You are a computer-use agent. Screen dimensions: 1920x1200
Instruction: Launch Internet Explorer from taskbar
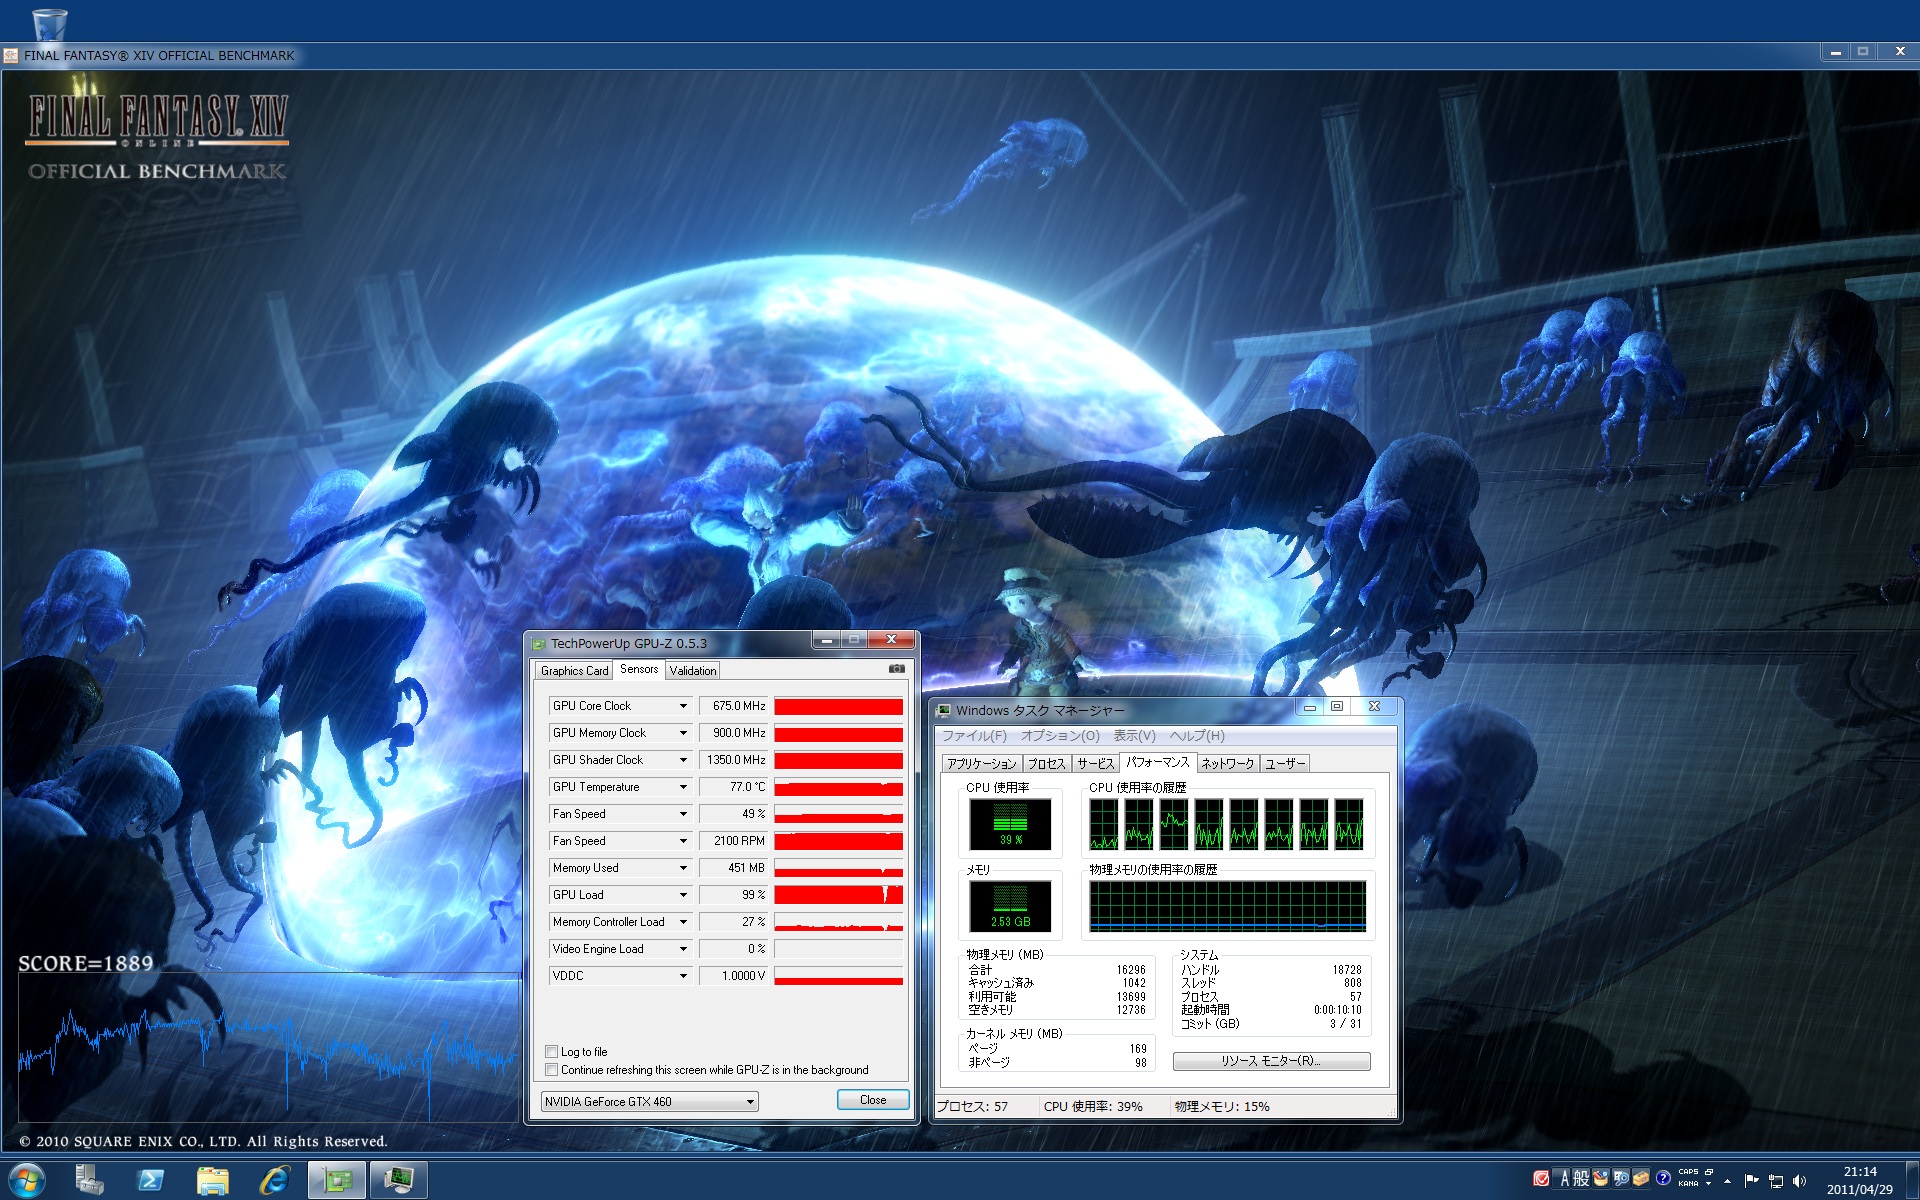click(274, 1180)
